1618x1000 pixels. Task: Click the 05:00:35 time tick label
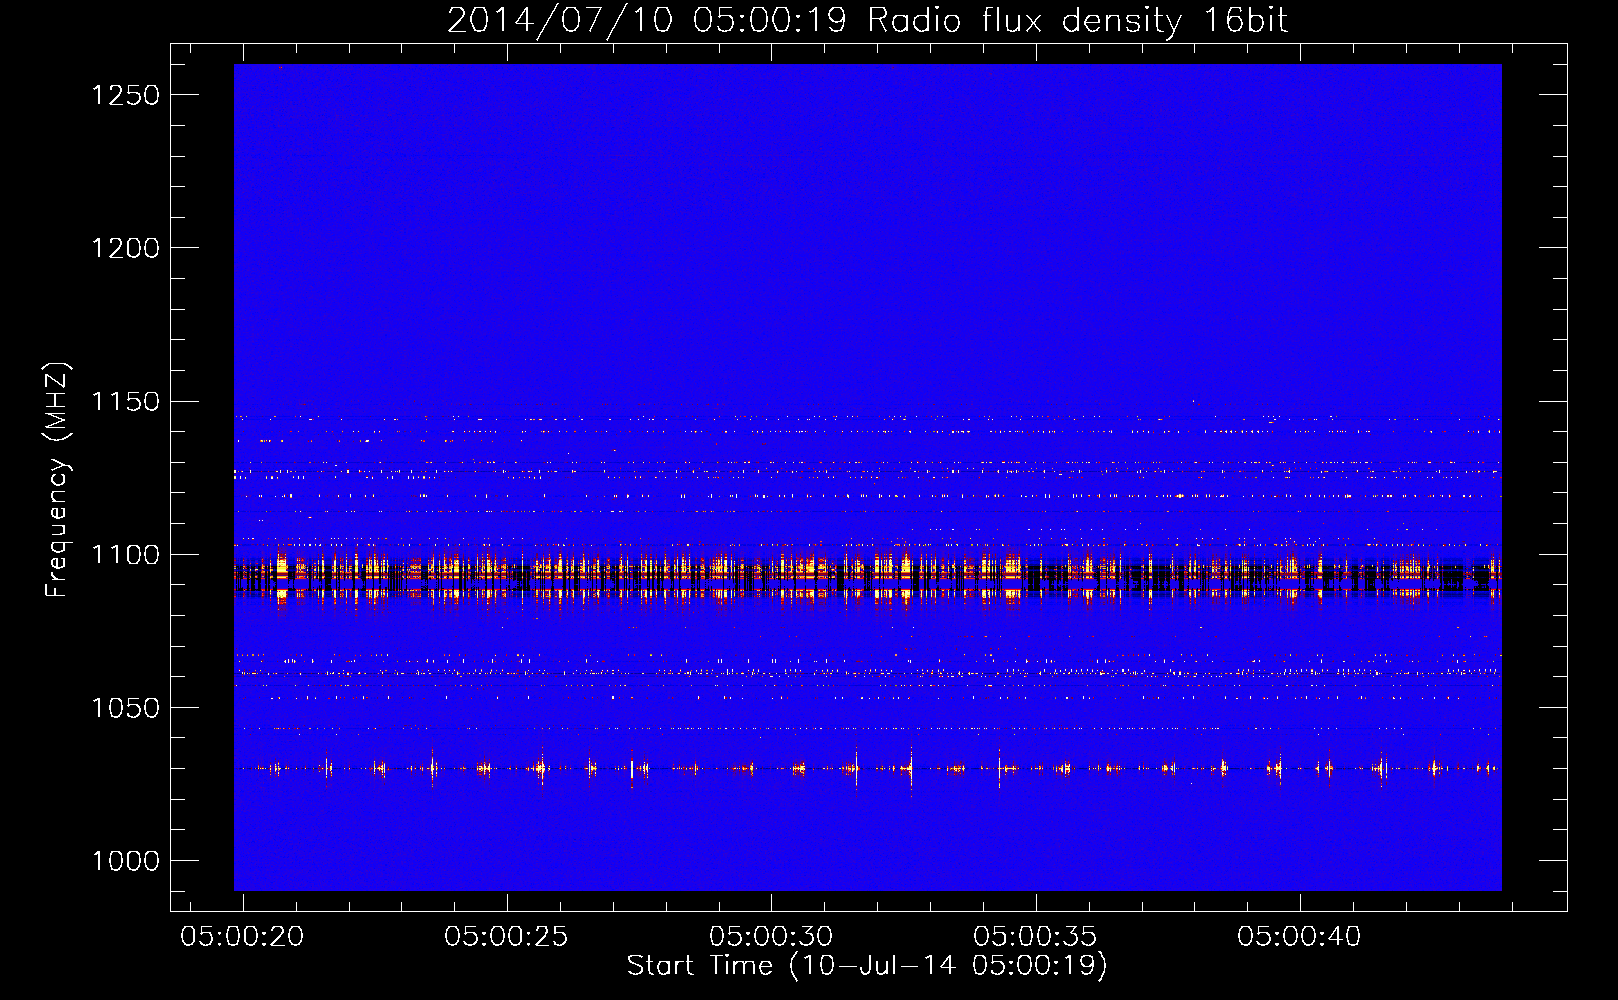coord(1035,937)
